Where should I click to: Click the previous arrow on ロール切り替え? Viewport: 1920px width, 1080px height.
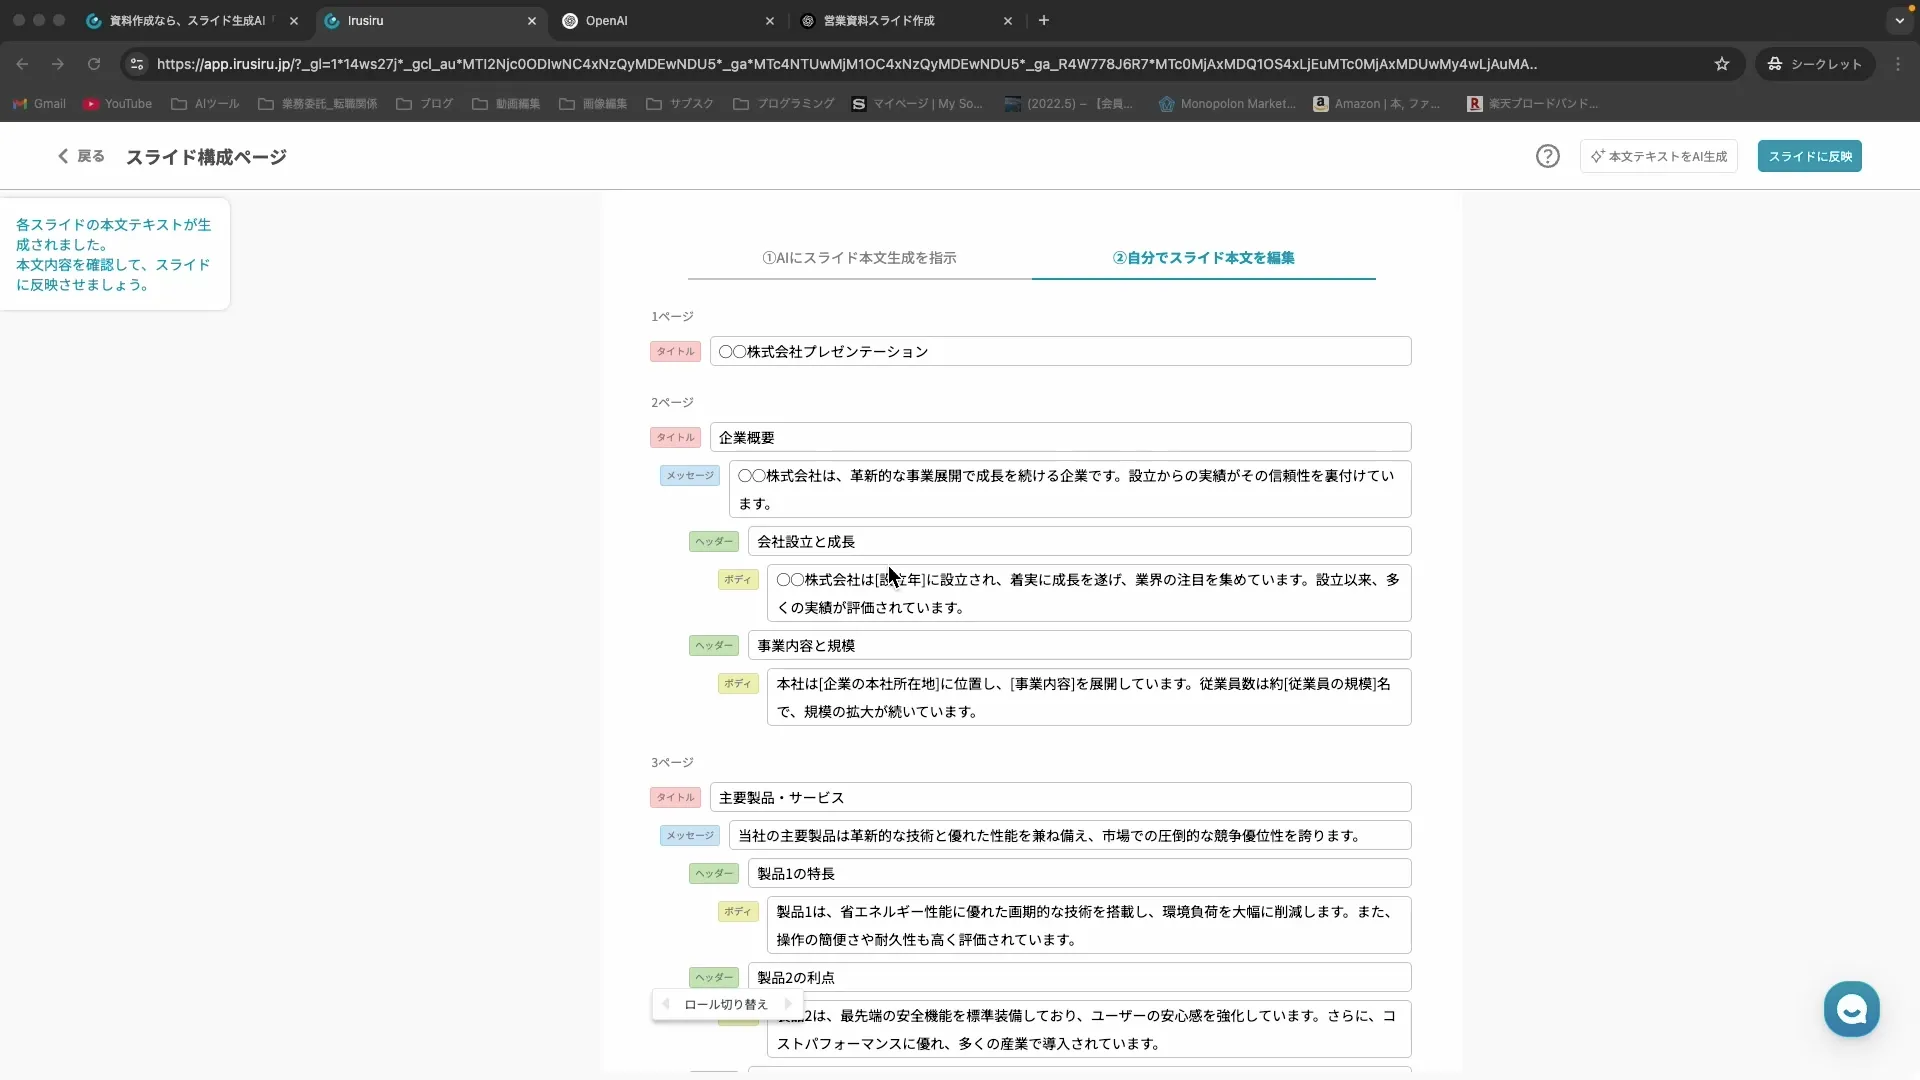[666, 1004]
